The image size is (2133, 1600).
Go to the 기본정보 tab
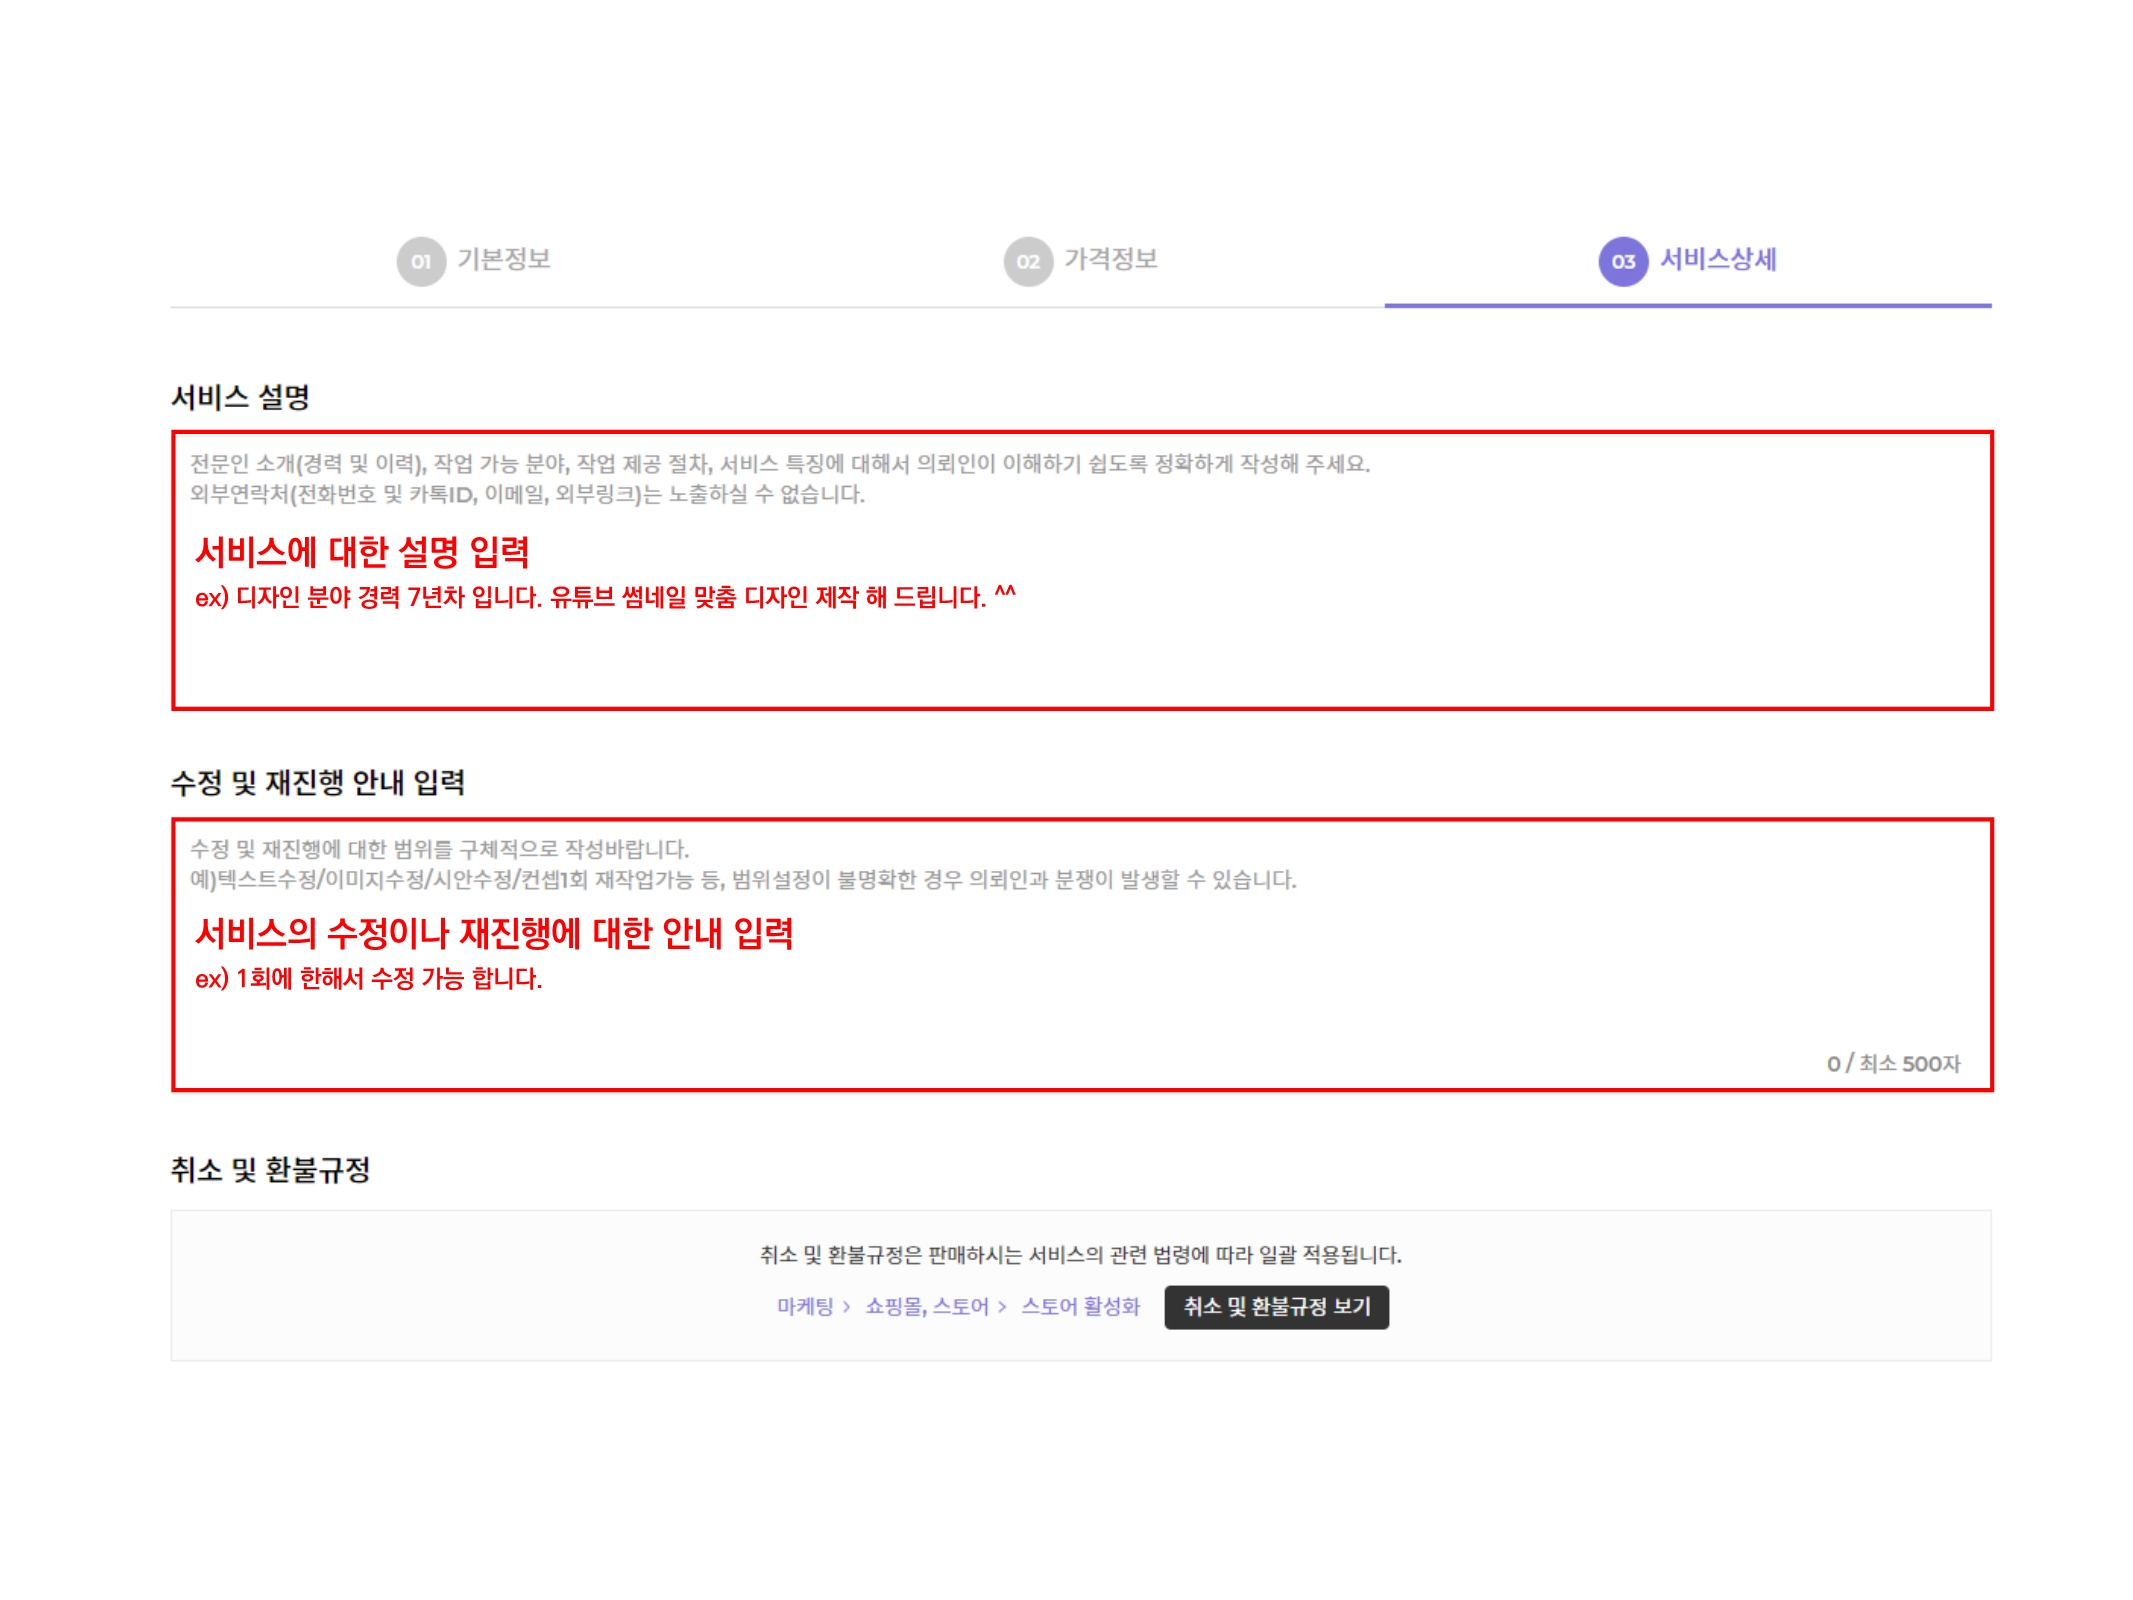point(504,259)
